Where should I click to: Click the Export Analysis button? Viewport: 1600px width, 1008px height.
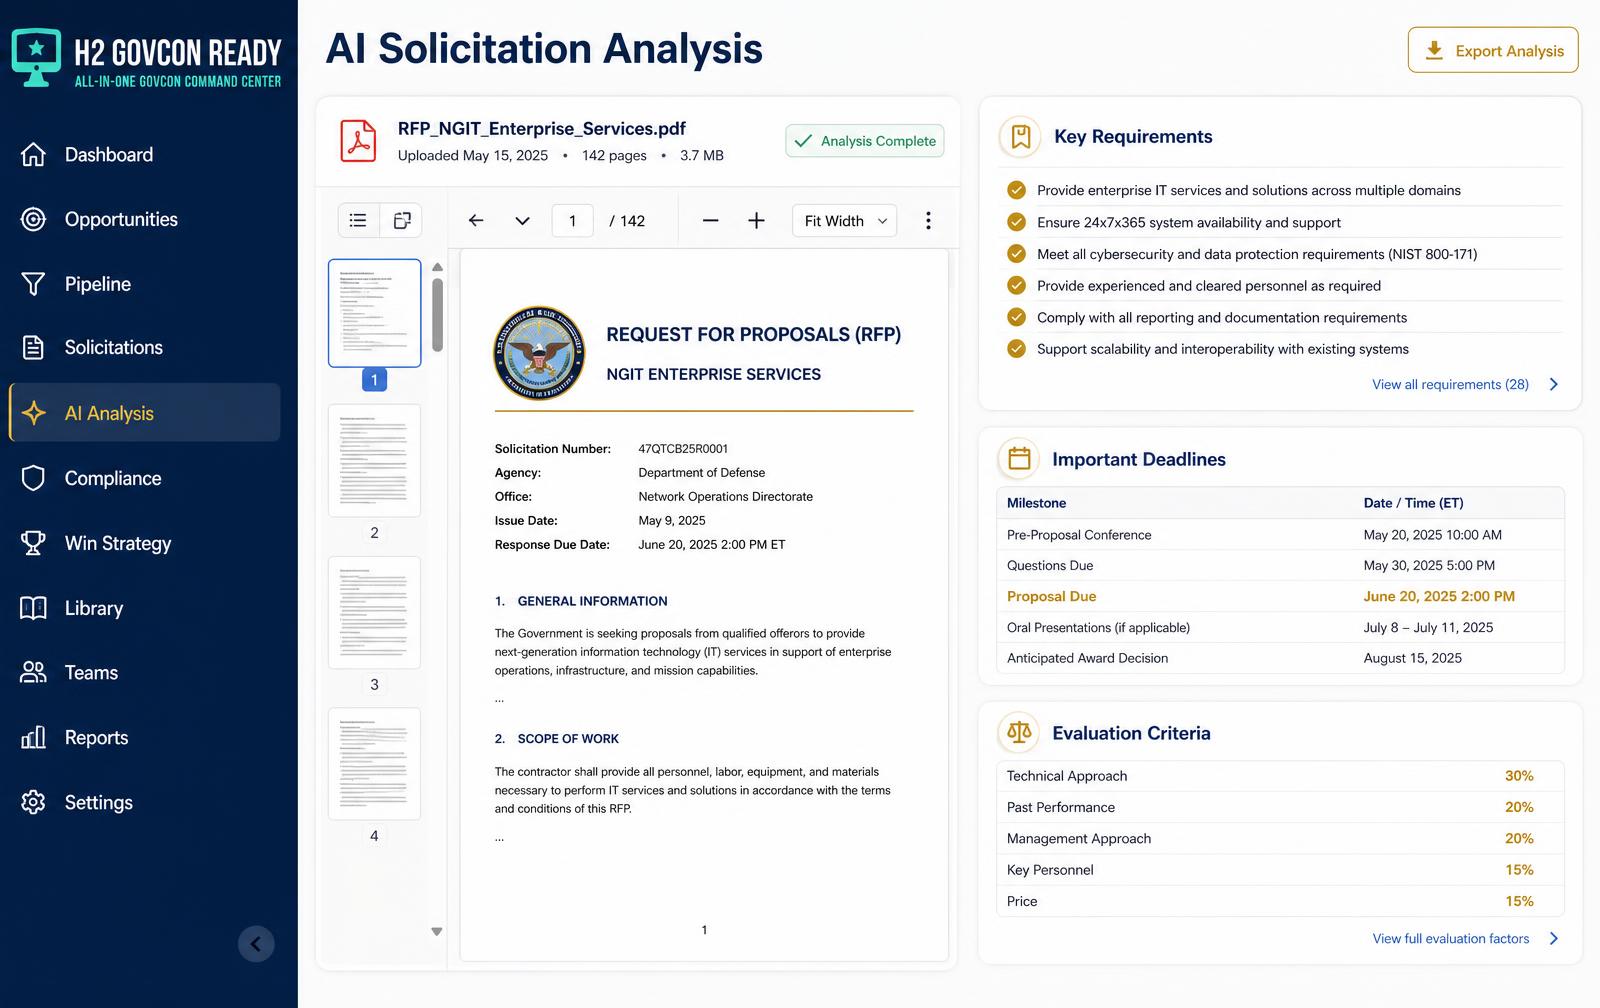coord(1493,50)
